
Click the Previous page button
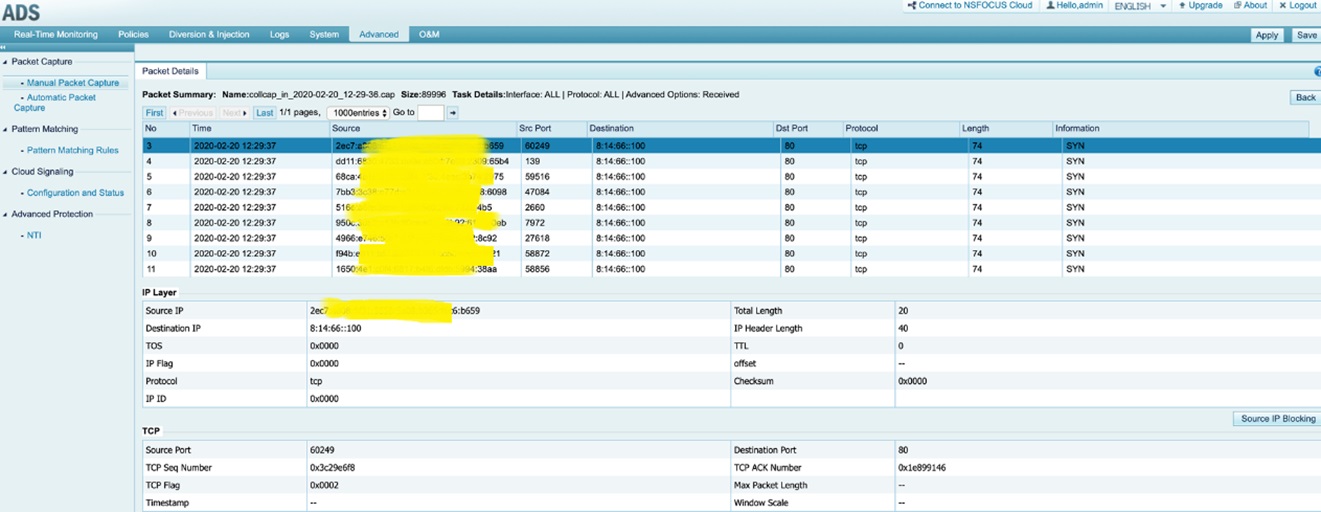192,113
